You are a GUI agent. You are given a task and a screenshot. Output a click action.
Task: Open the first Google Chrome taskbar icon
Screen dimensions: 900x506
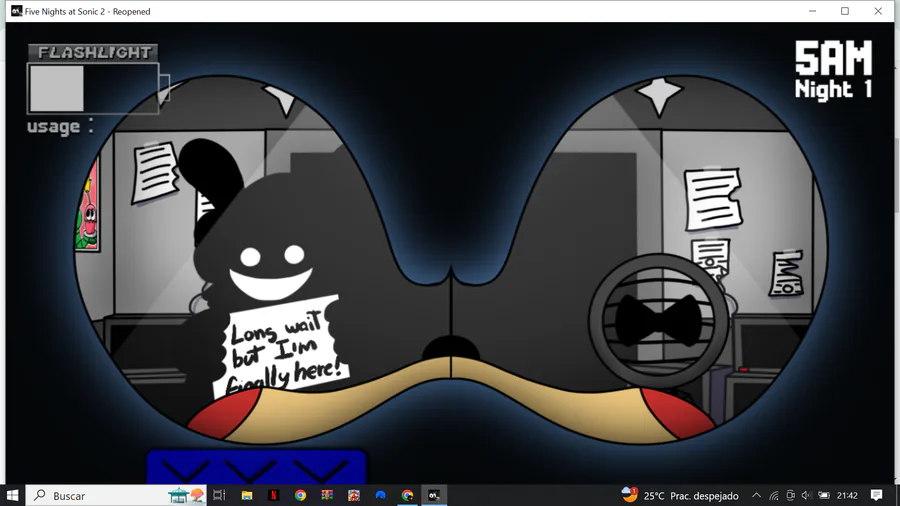point(300,495)
